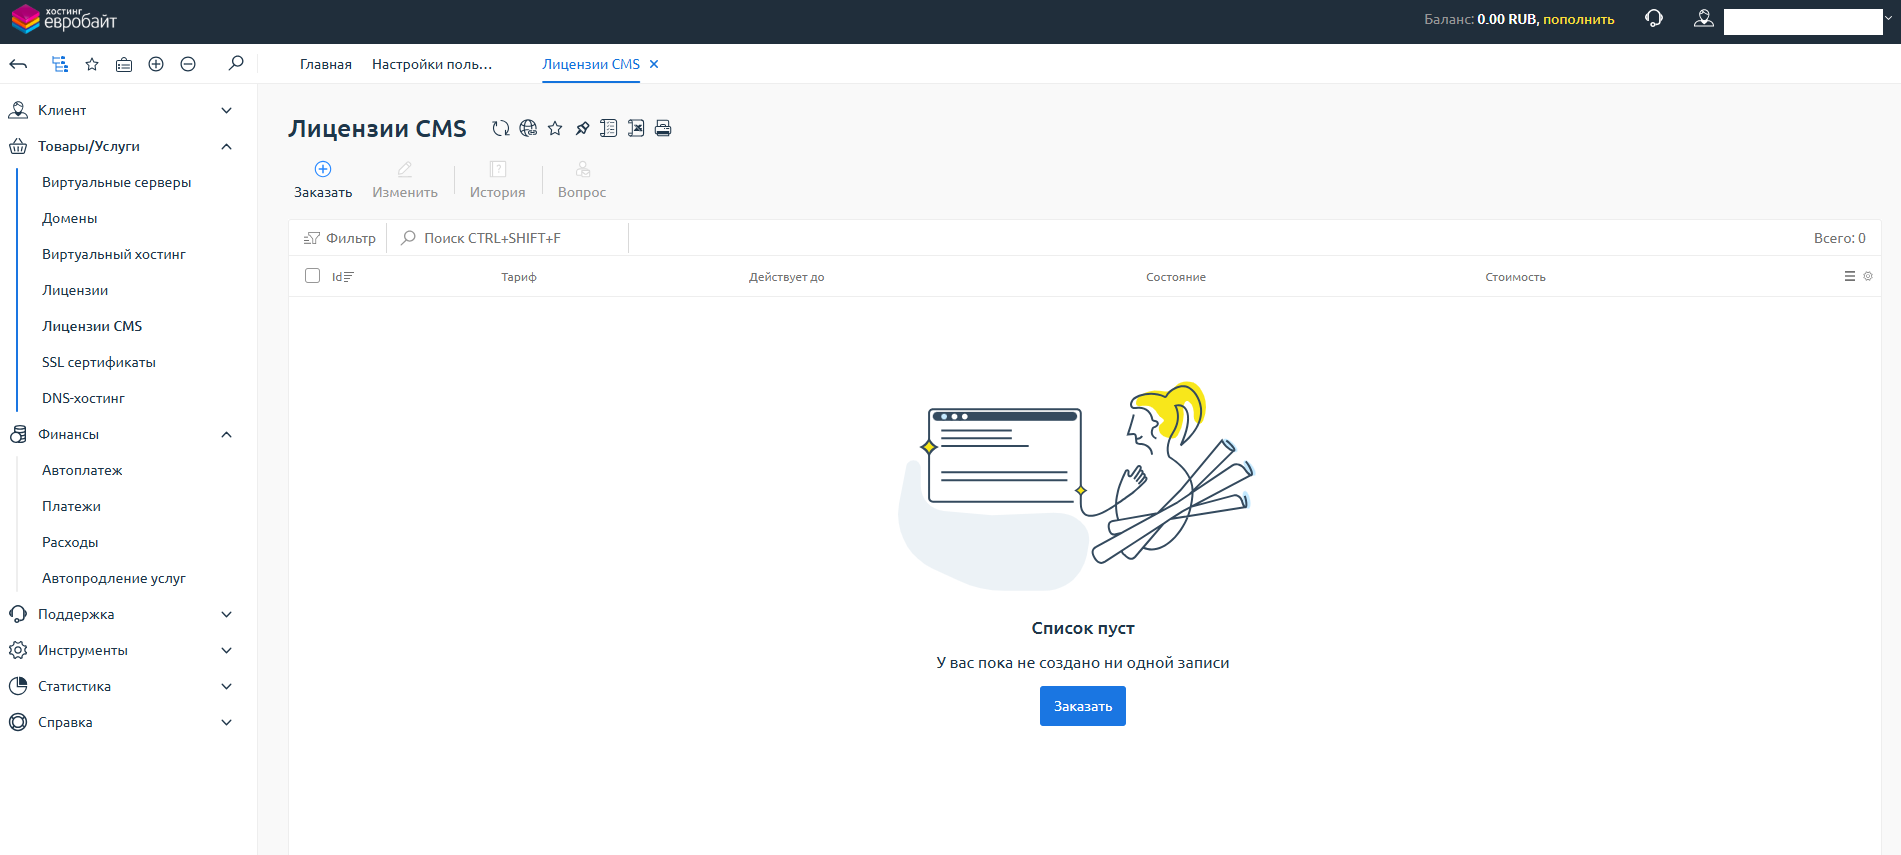This screenshot has width=1901, height=855.
Task: Click the magnifier search icon in the top toolbar
Action: coord(236,64)
